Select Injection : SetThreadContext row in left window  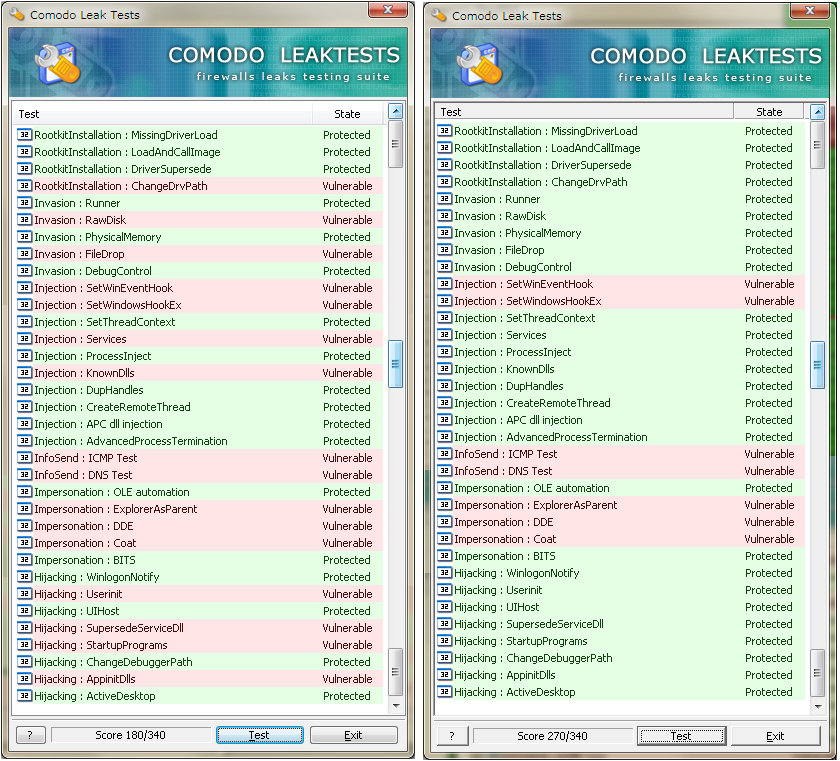198,322
